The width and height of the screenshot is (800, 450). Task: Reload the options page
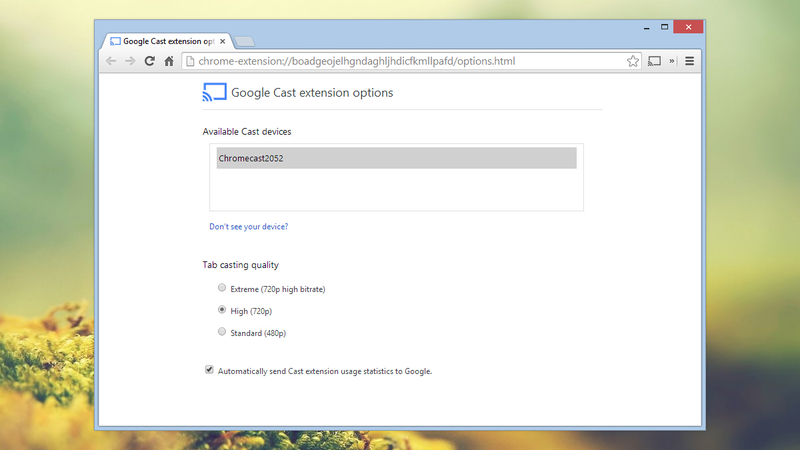149,61
